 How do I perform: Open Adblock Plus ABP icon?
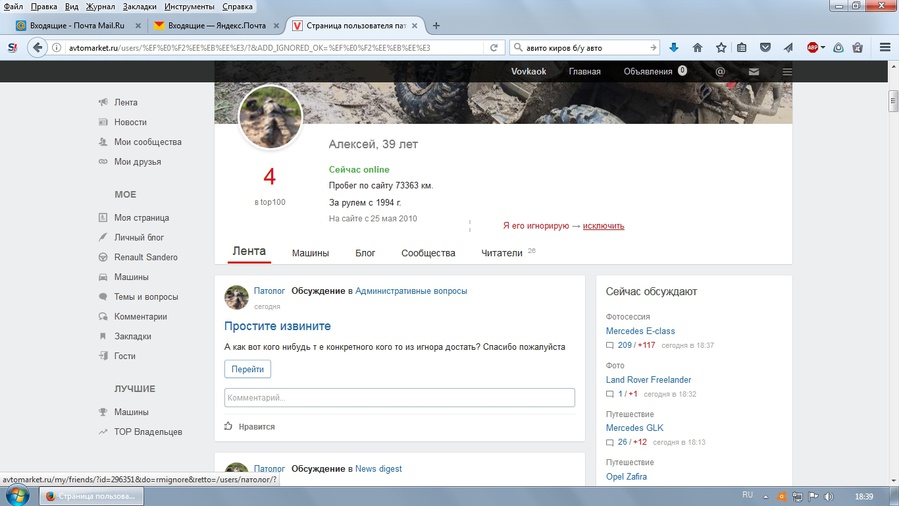(813, 48)
